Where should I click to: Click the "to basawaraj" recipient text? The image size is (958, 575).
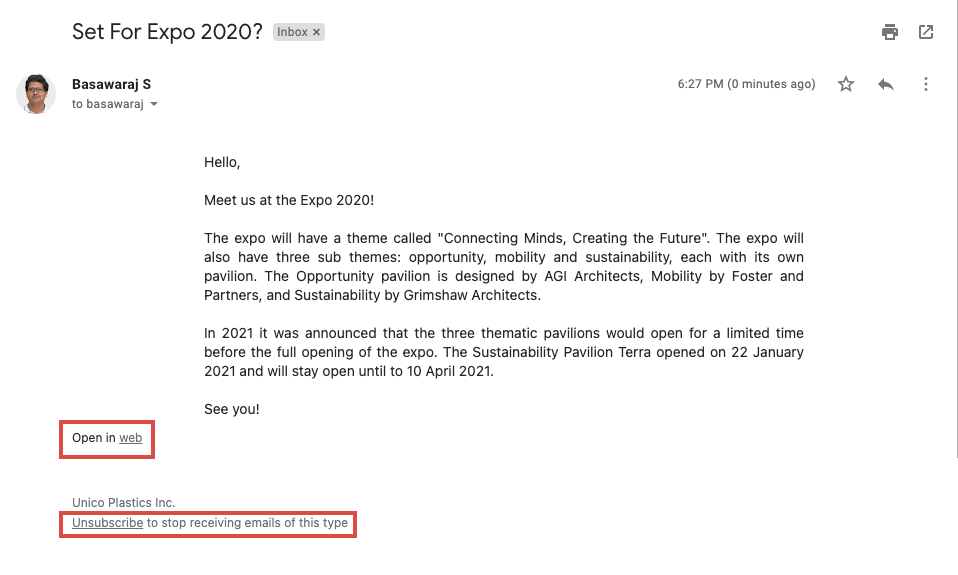pos(108,105)
